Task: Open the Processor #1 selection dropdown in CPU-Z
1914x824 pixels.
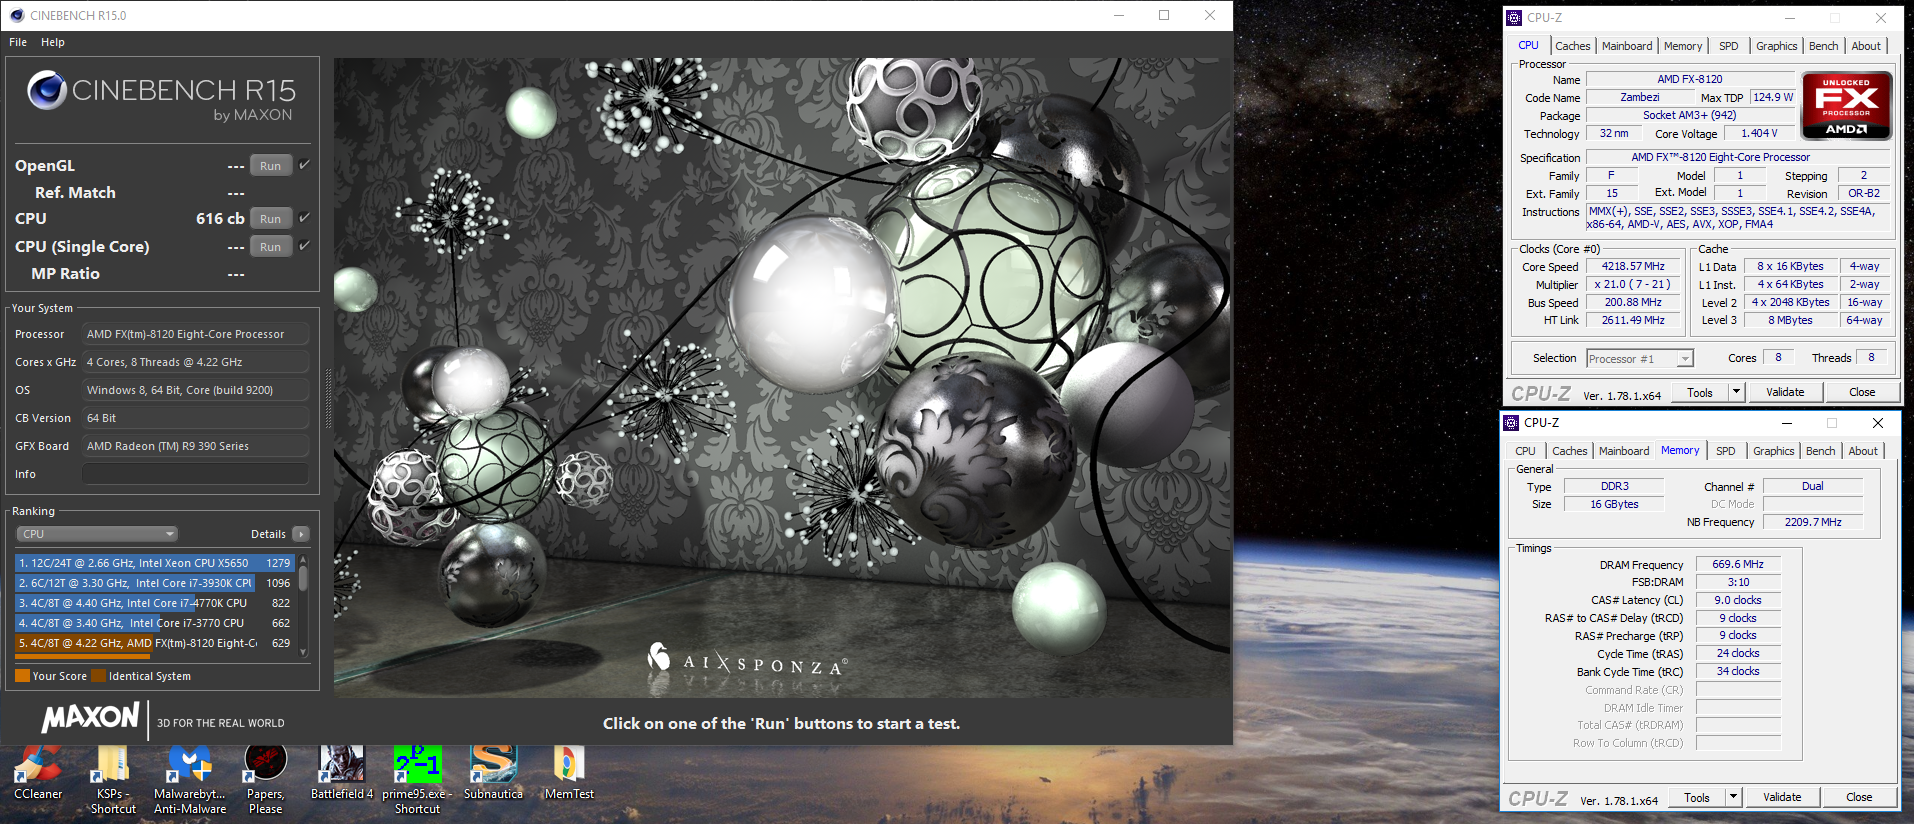Action: coord(1639,358)
